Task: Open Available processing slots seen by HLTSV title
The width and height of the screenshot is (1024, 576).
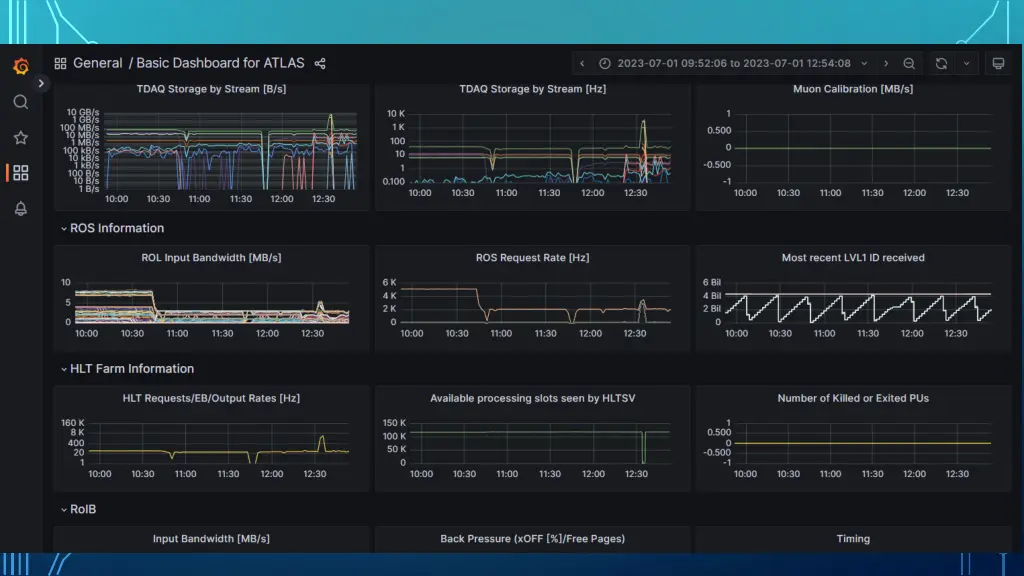Action: point(532,398)
